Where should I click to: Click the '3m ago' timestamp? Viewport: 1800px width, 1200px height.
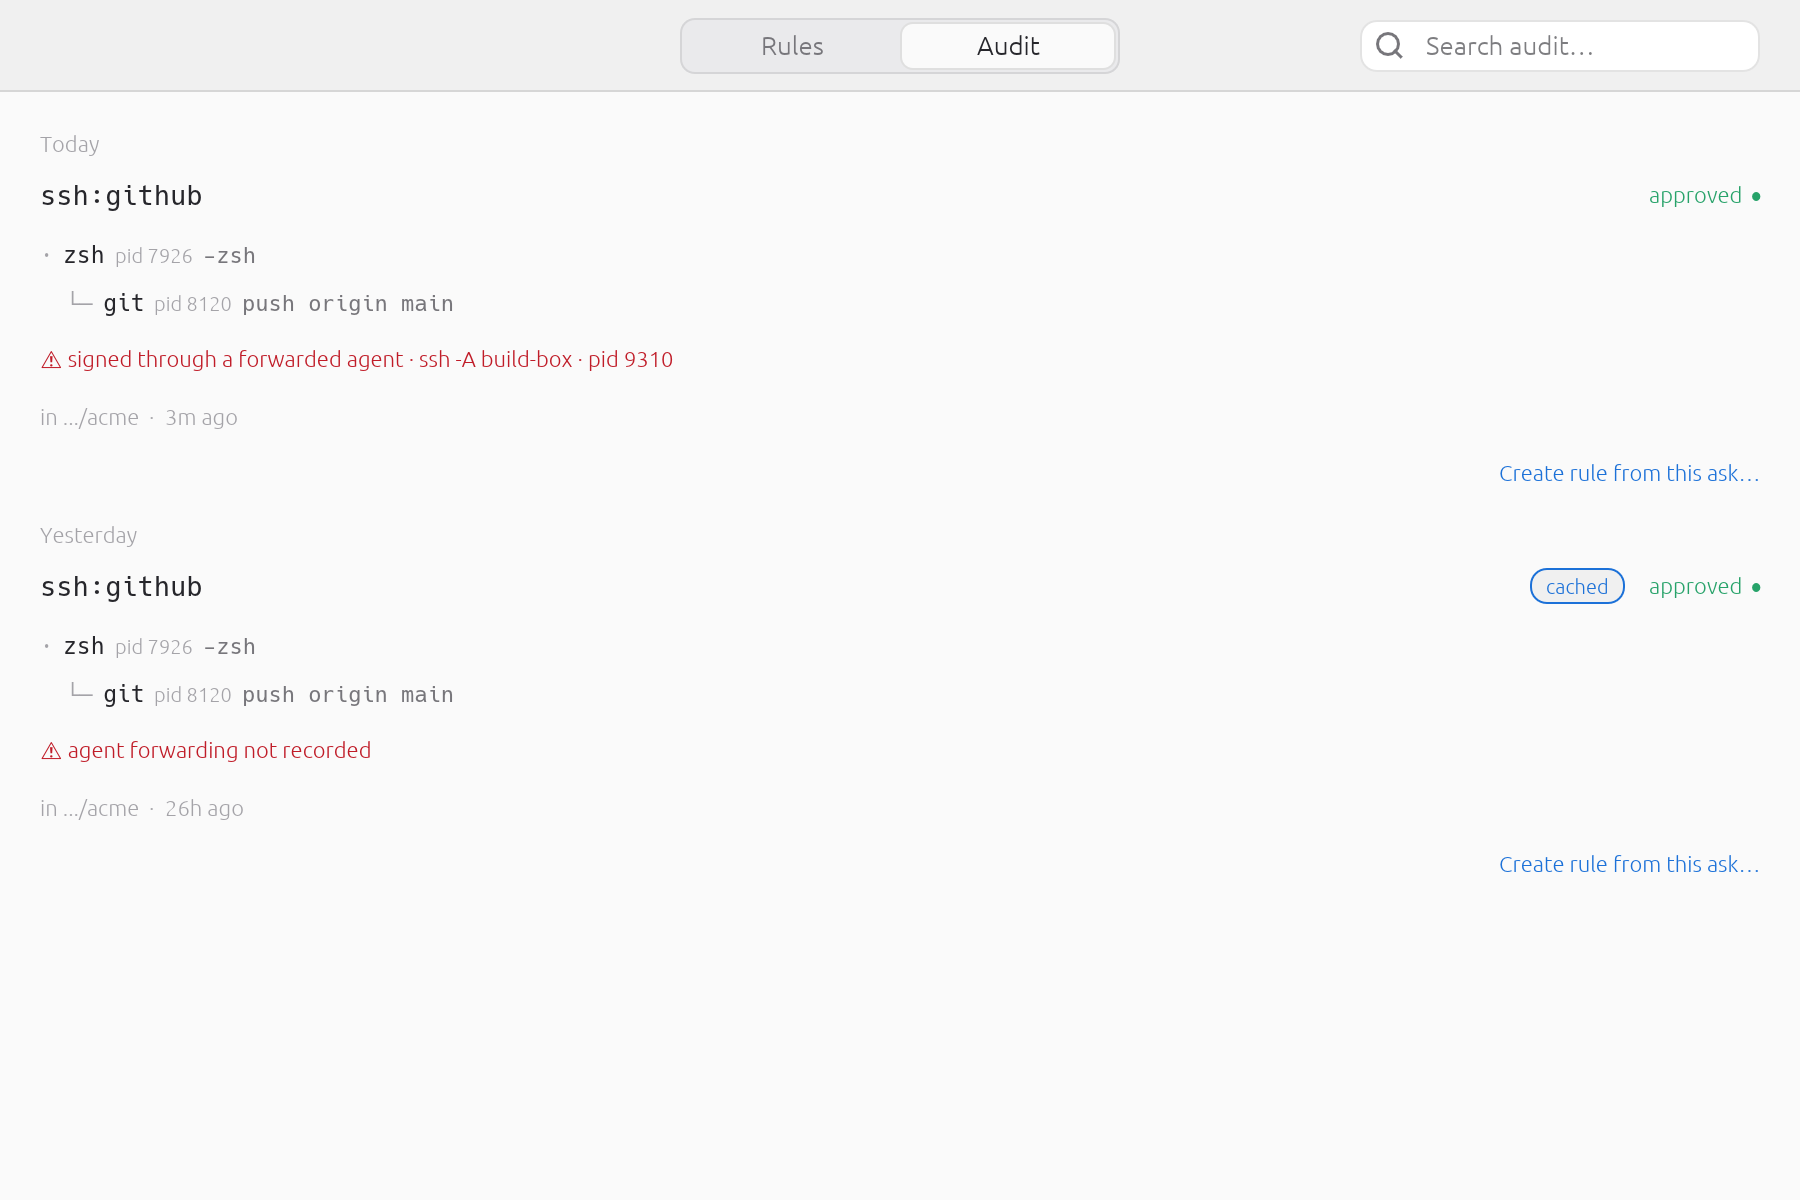[201, 417]
